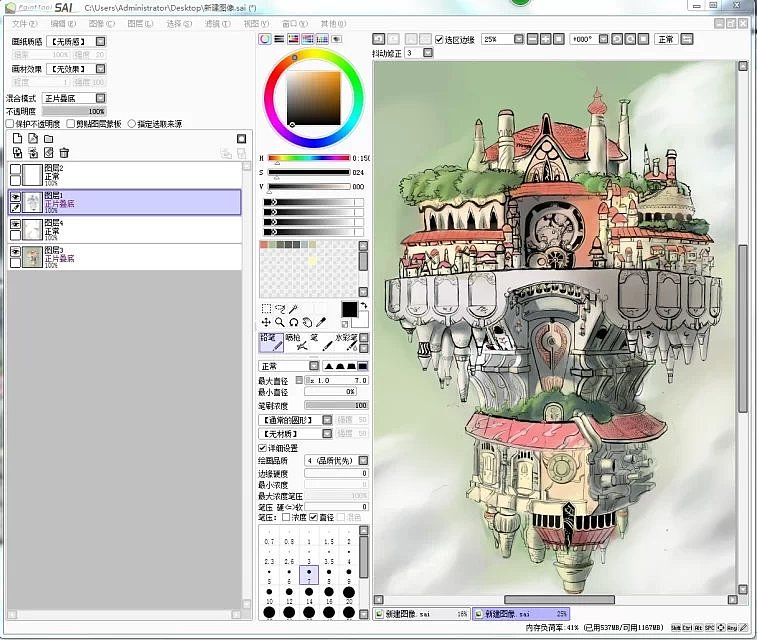Select the lasso selection tool
757x640 pixels.
[x=280, y=308]
